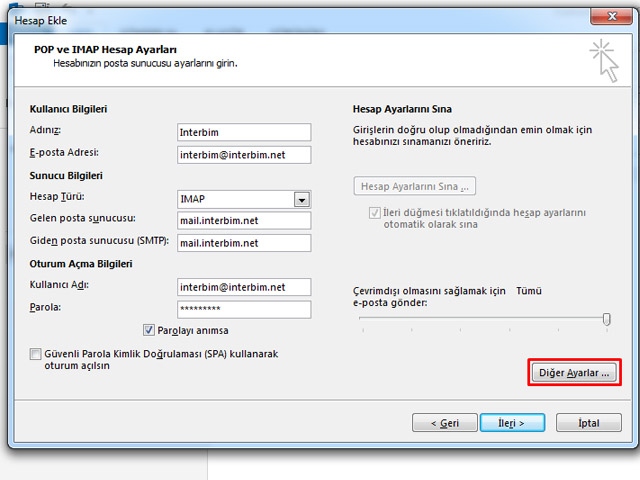Cancel with the İptal button
This screenshot has width=640, height=480.
coord(589,423)
